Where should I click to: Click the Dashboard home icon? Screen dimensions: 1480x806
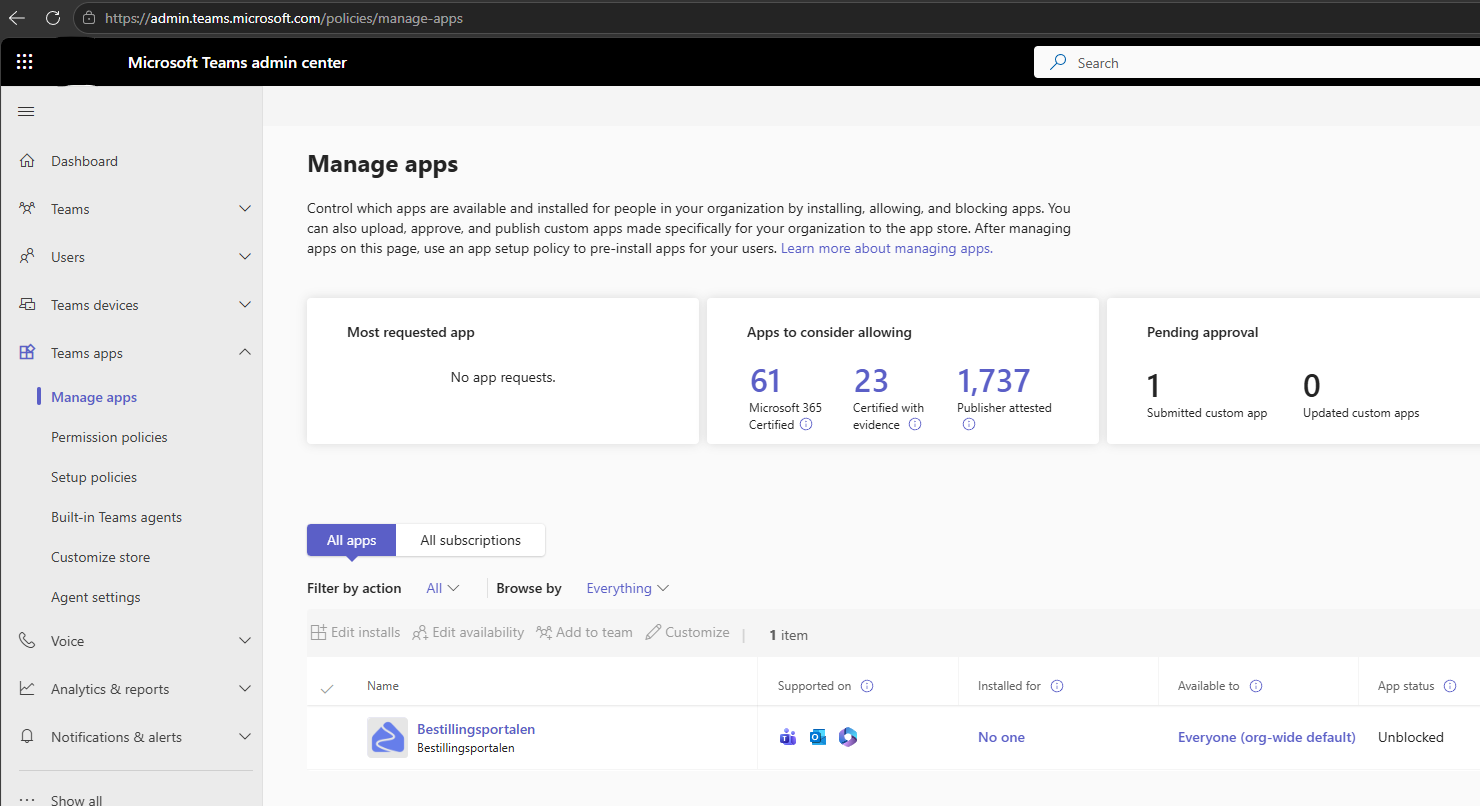pos(27,161)
